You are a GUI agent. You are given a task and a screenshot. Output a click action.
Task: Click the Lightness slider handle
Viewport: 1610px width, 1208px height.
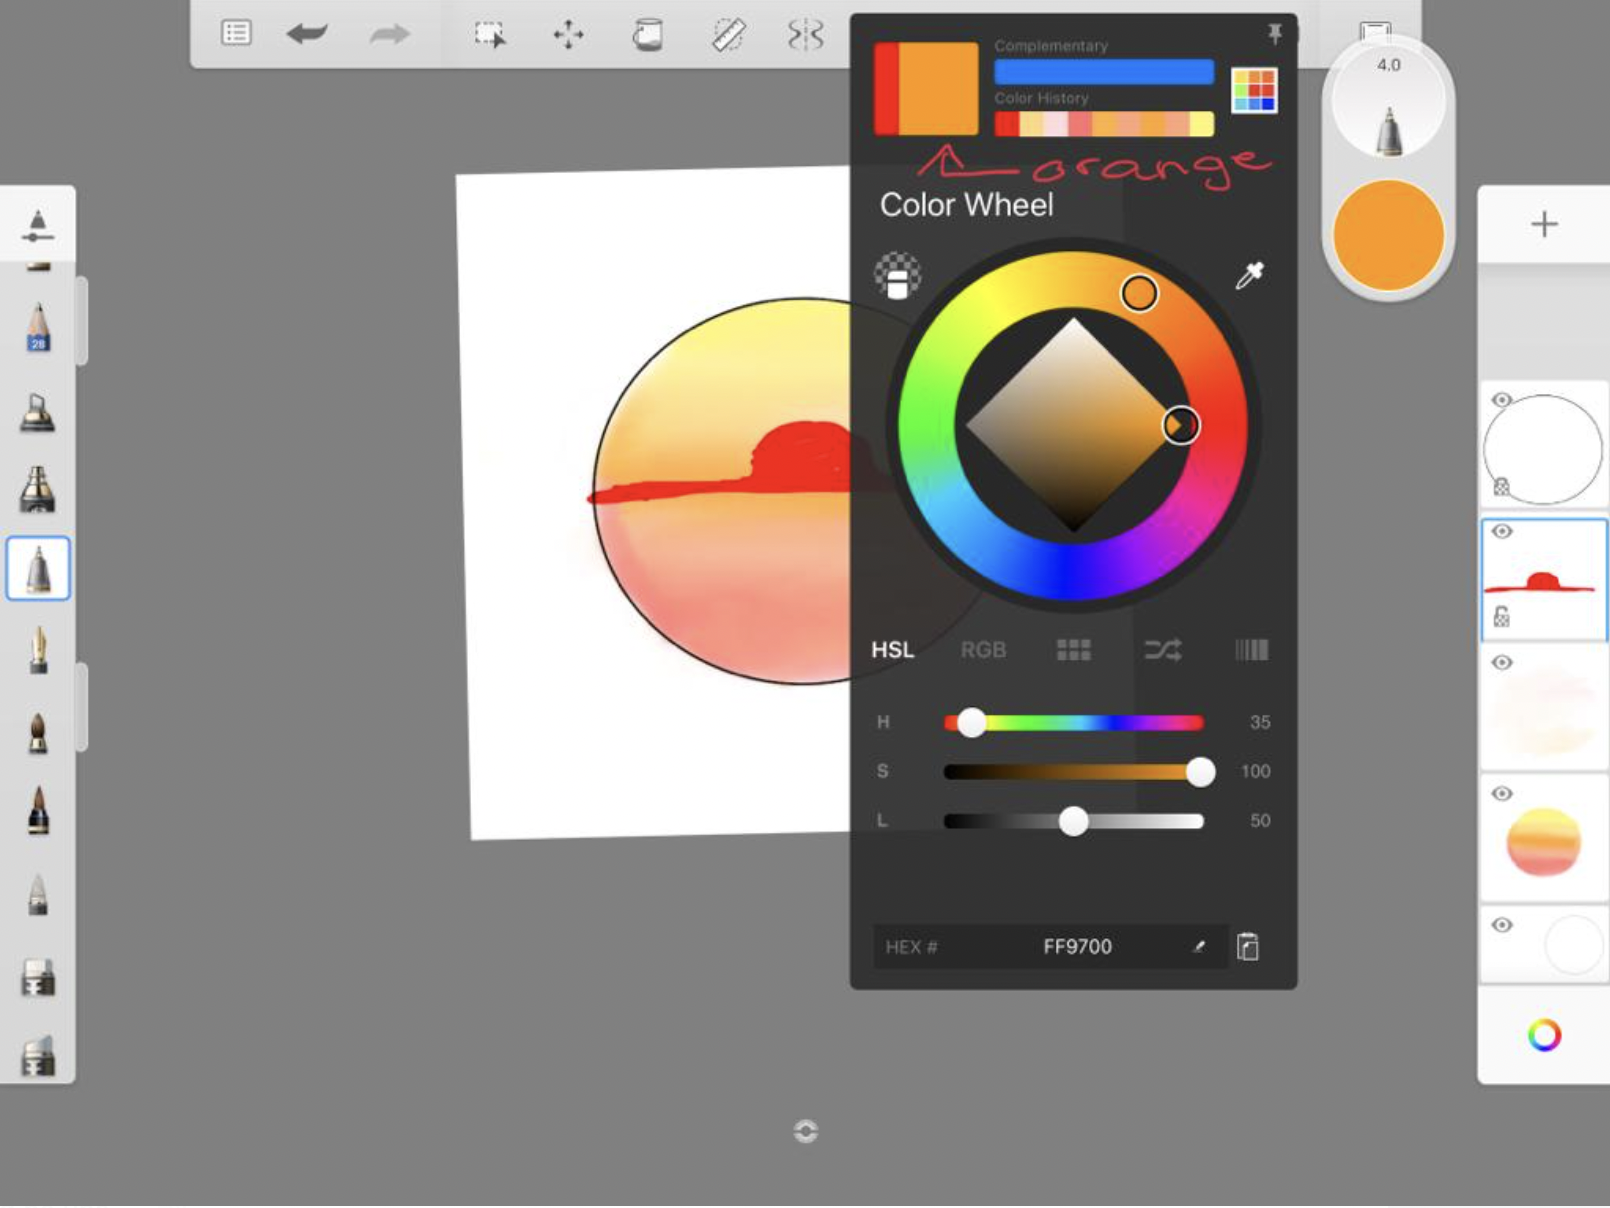(x=1073, y=821)
